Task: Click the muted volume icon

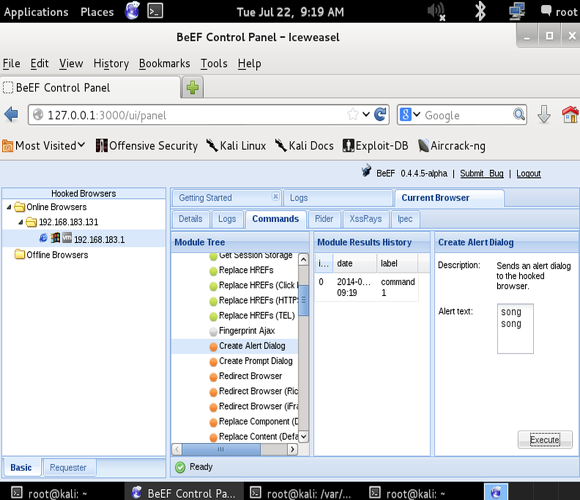Action: 436,11
